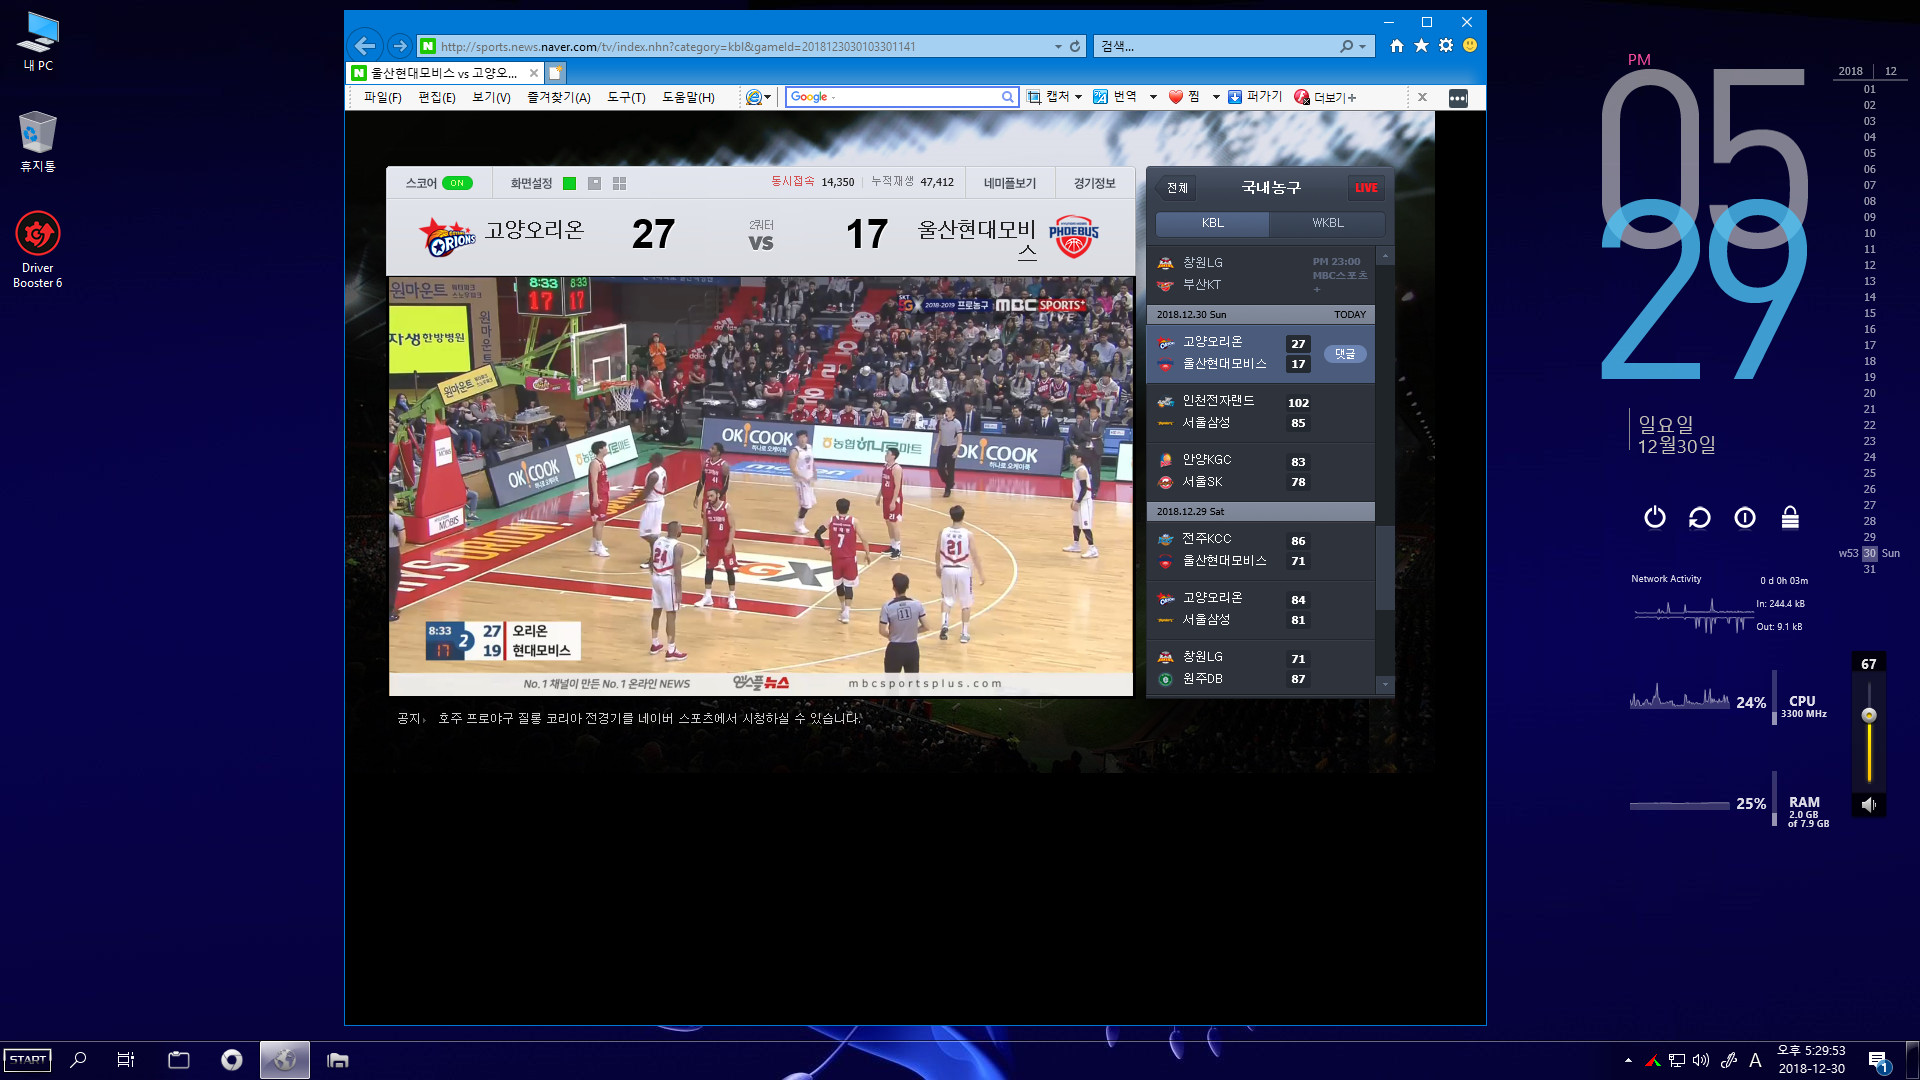Mute with the widget speaker icon
The image size is (1920, 1080).
click(x=1868, y=805)
